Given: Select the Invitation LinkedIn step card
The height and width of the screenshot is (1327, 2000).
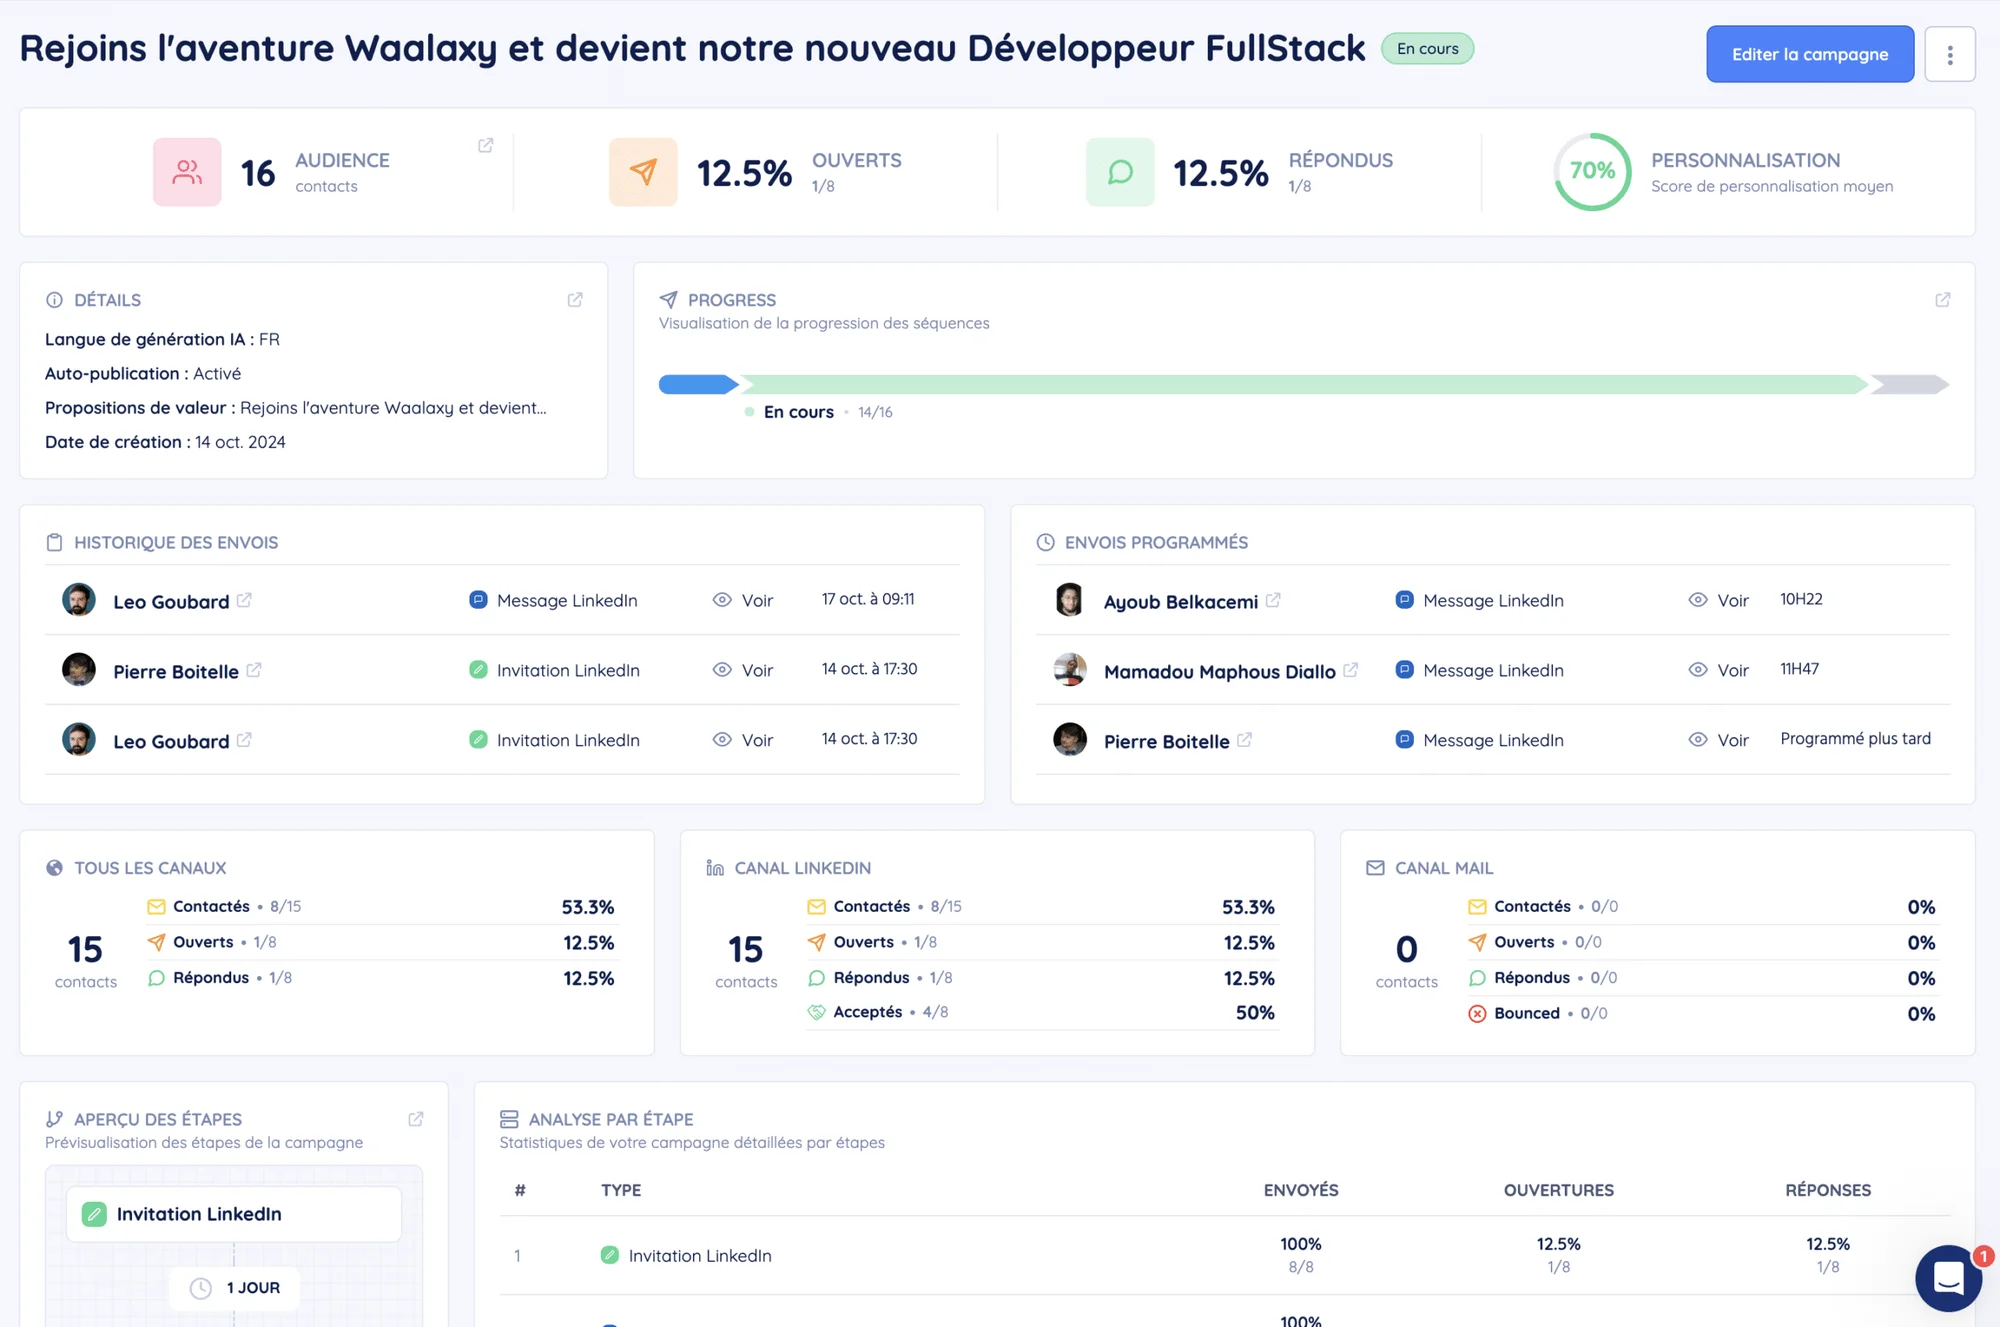Looking at the screenshot, I should tap(234, 1214).
